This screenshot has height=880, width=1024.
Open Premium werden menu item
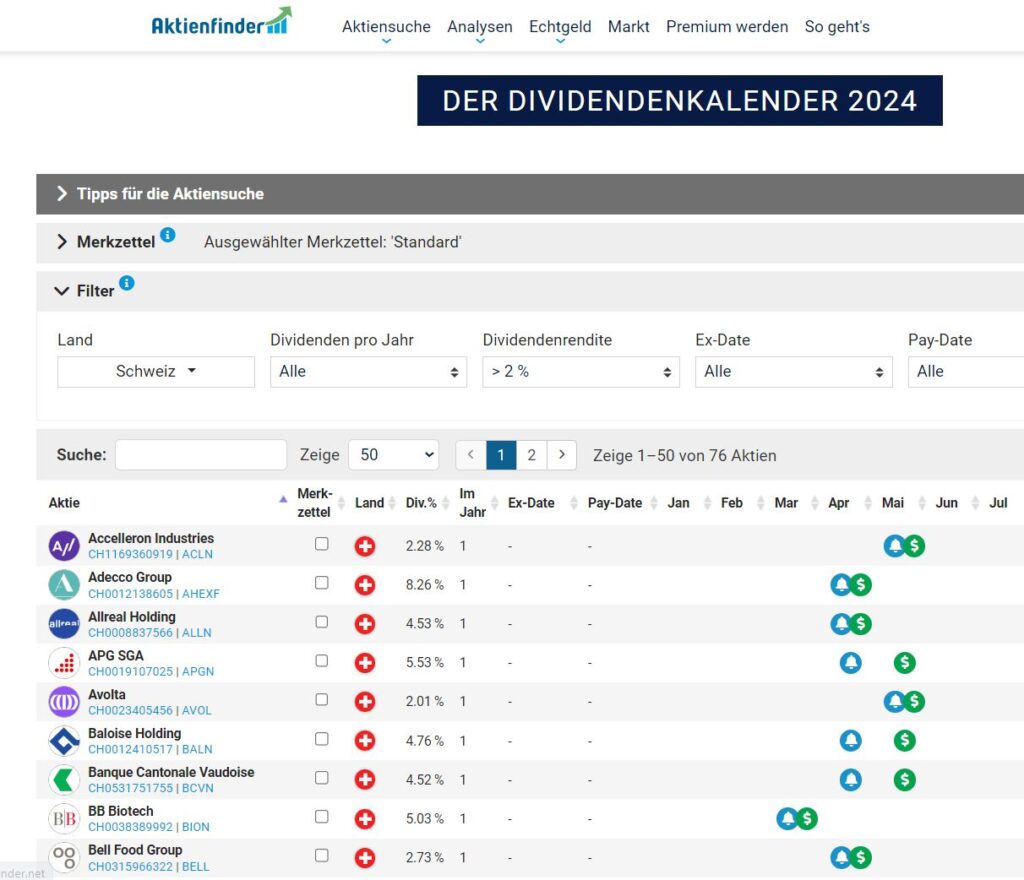click(727, 27)
